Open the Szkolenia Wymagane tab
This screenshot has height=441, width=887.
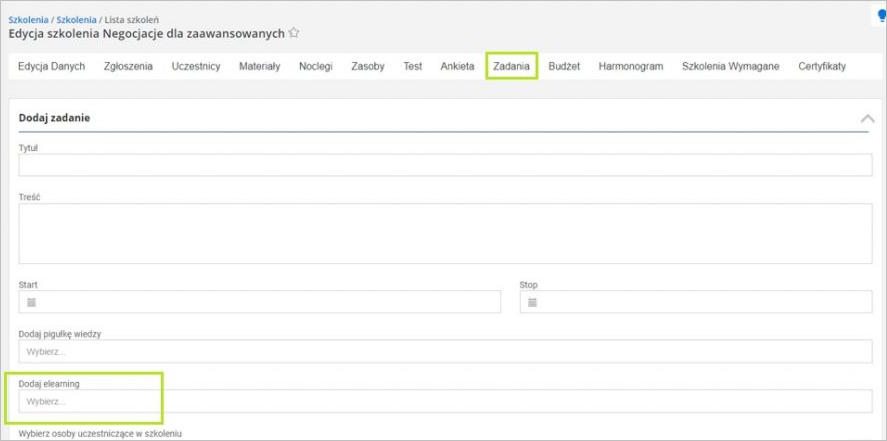730,66
